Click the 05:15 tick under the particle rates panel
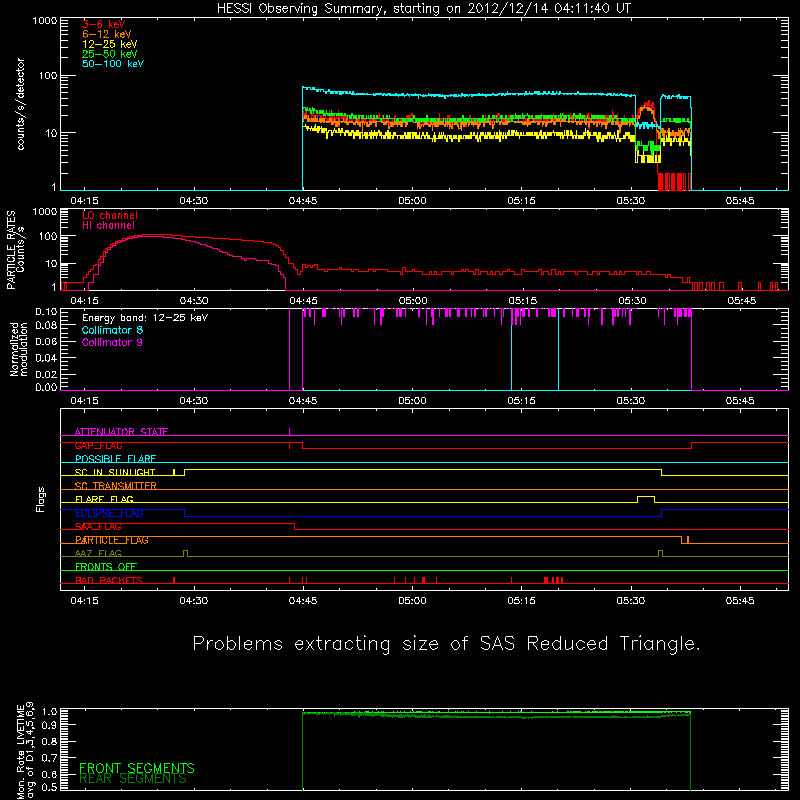Viewport: 800px width, 800px height. tap(521, 301)
